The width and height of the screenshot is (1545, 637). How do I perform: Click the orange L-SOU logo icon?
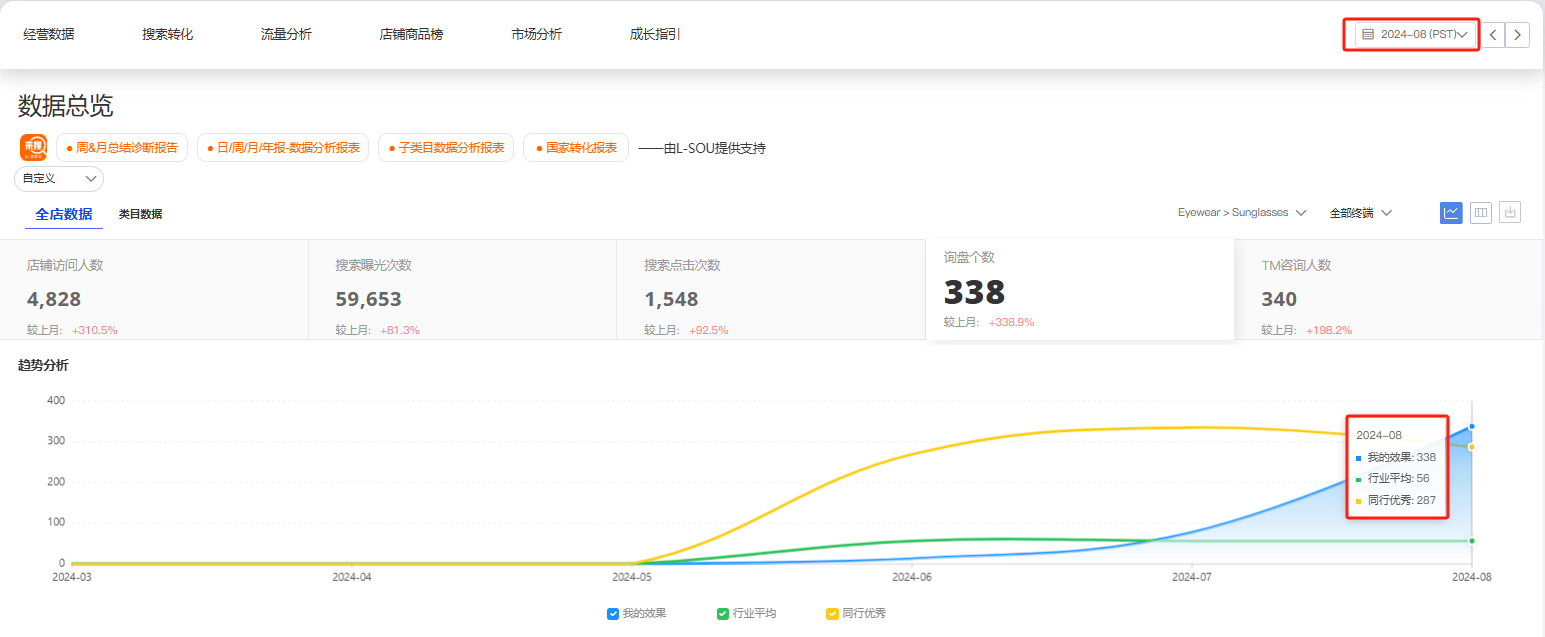click(33, 148)
